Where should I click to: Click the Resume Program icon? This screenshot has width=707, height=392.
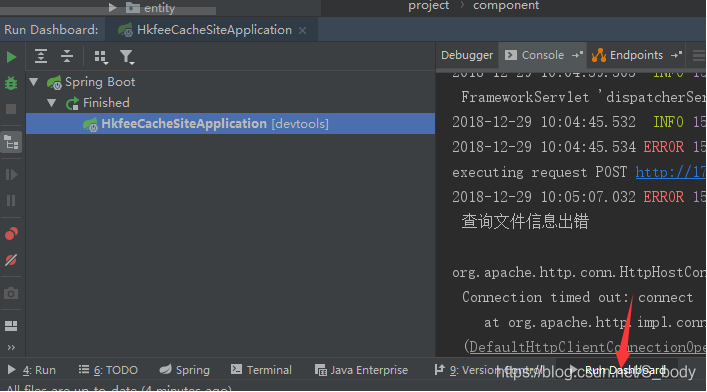11,174
